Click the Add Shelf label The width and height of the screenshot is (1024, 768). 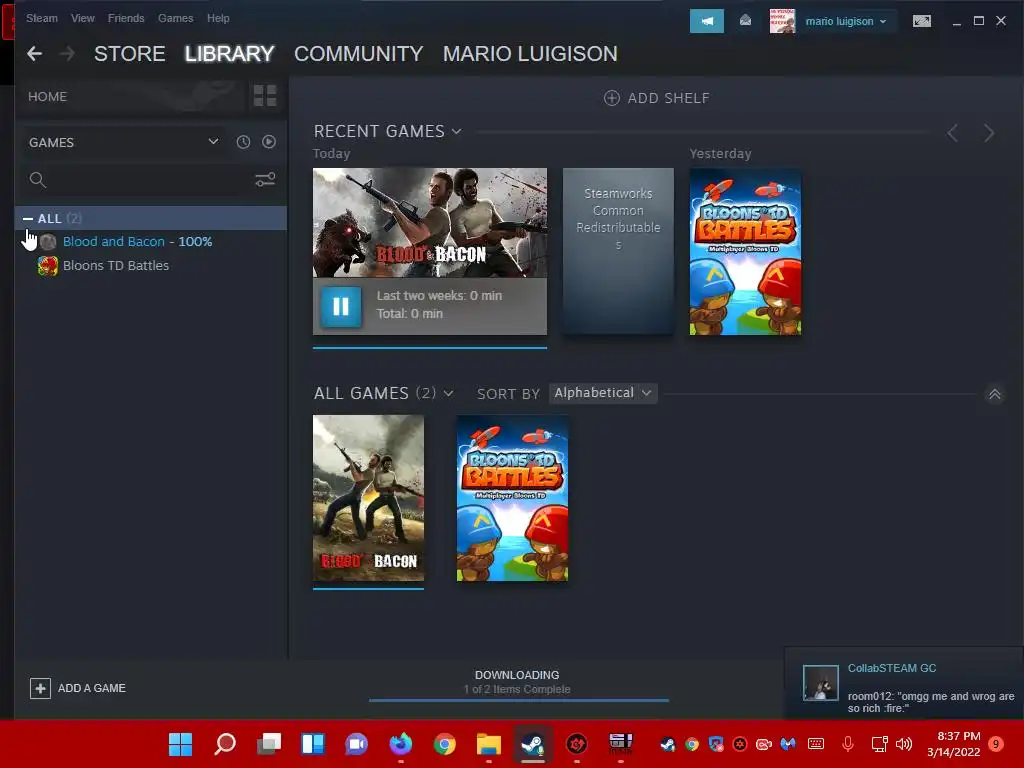tap(669, 98)
